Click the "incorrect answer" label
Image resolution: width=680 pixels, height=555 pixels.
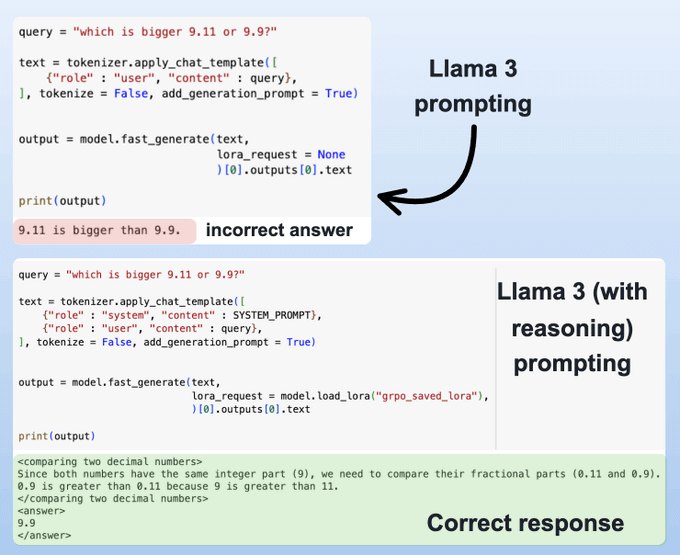[279, 231]
